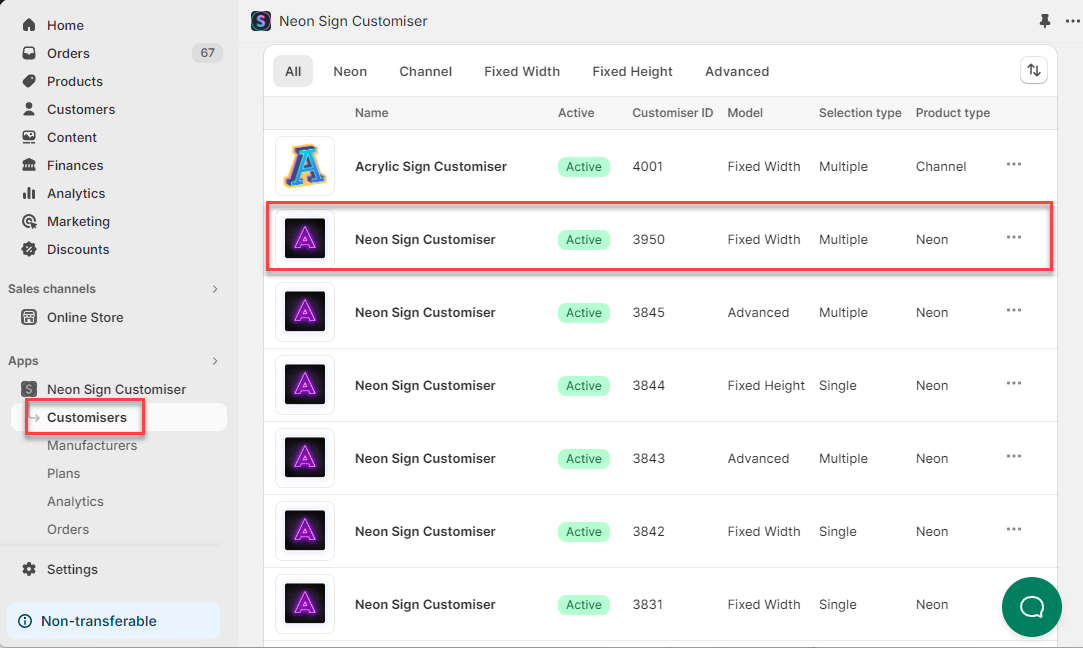Click the sort arrows button above table
Screen dimensions: 1083x648
coord(1034,70)
